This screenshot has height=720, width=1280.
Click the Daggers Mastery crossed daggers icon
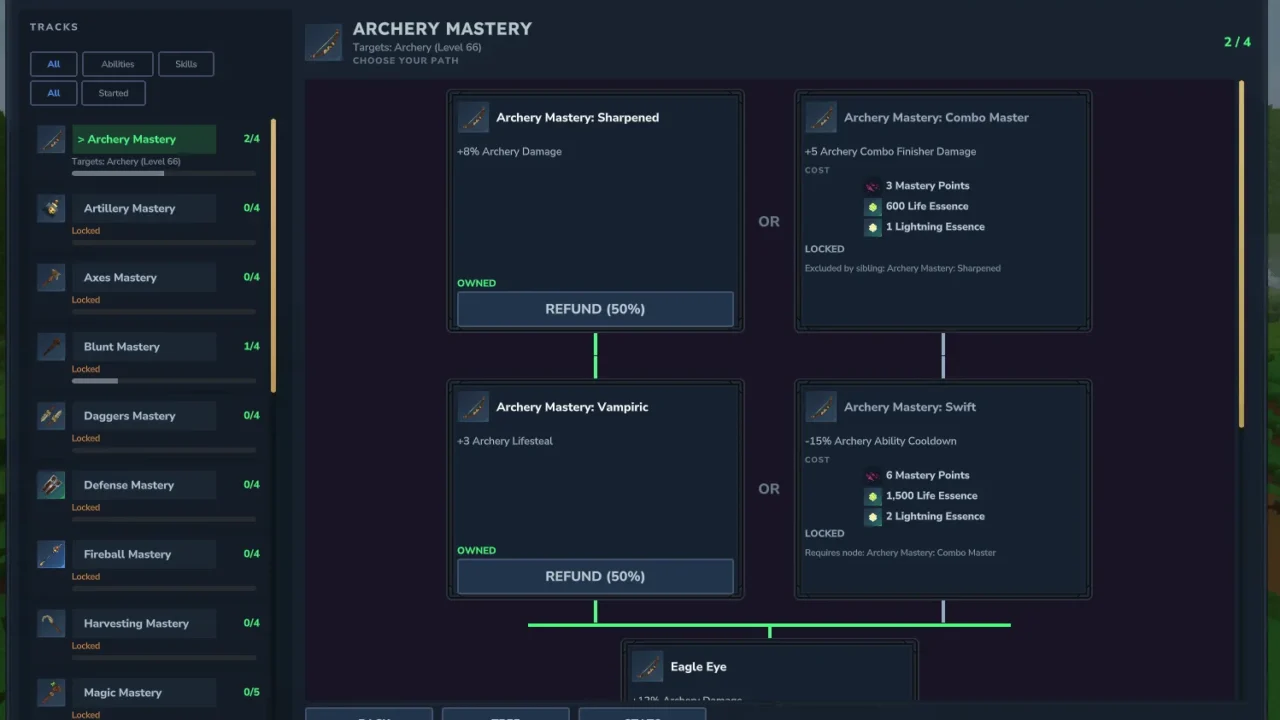click(51, 415)
